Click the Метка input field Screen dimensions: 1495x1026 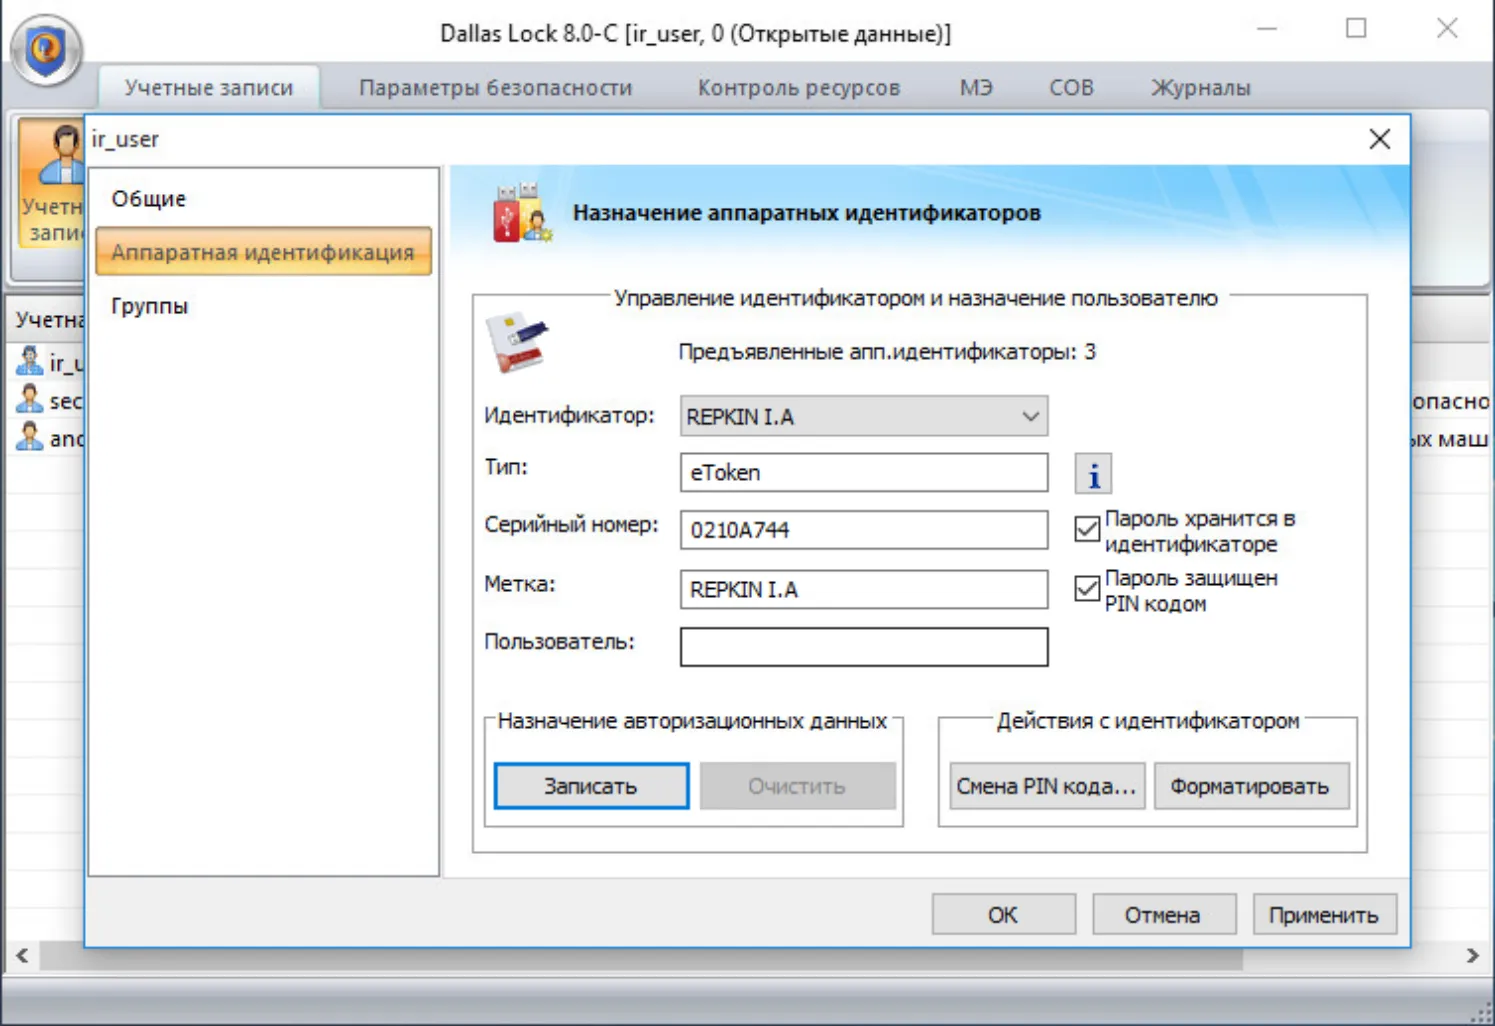(x=864, y=589)
